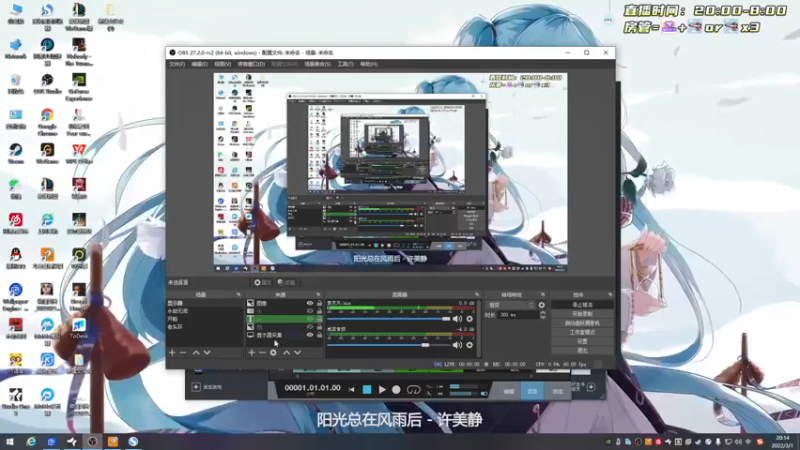The width and height of the screenshot is (800, 450).
Task: Open 帮助(H) menu in OBS
Action: [369, 64]
